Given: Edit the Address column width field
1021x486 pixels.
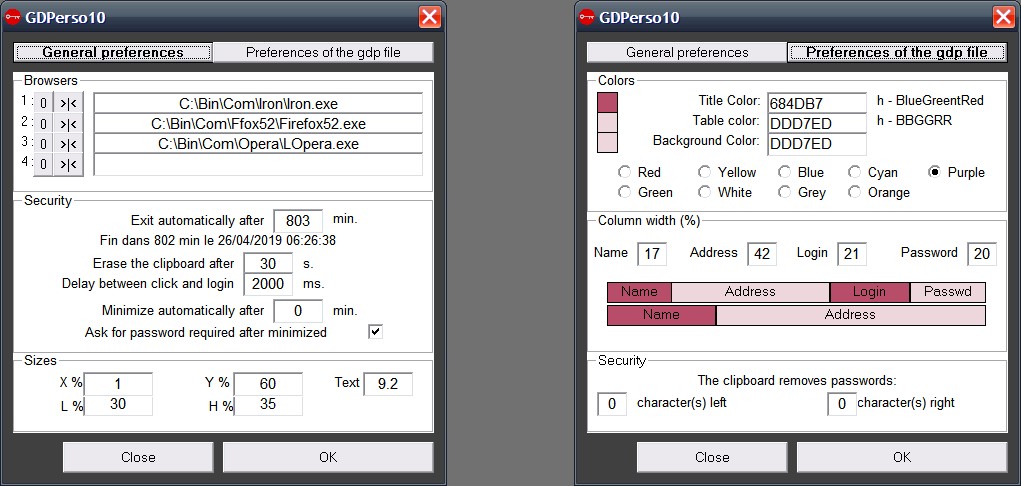Looking at the screenshot, I should pos(762,254).
